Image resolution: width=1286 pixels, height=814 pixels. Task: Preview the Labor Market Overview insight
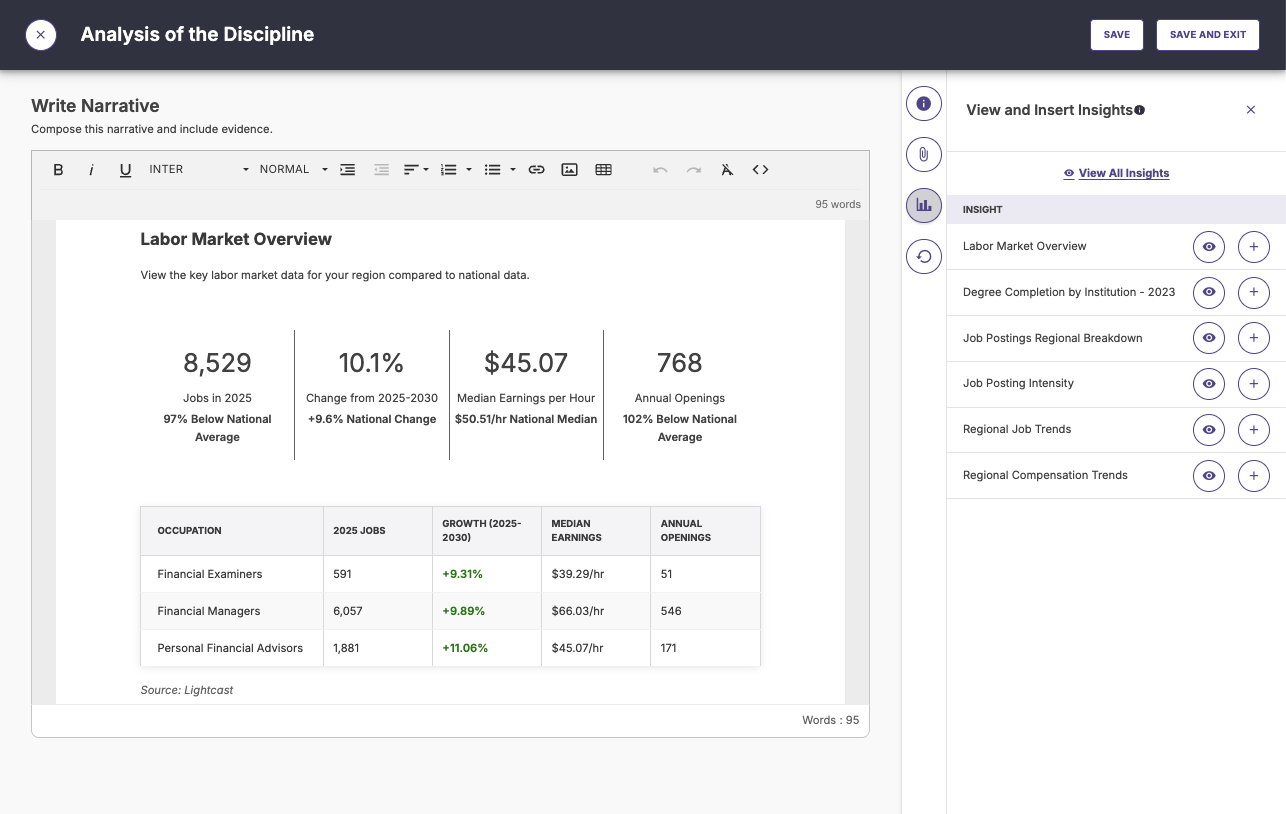[1209, 246]
